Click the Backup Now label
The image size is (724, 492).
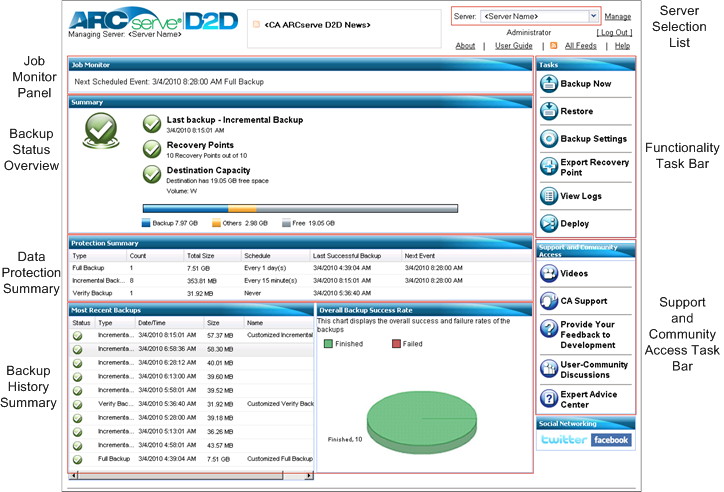click(585, 84)
